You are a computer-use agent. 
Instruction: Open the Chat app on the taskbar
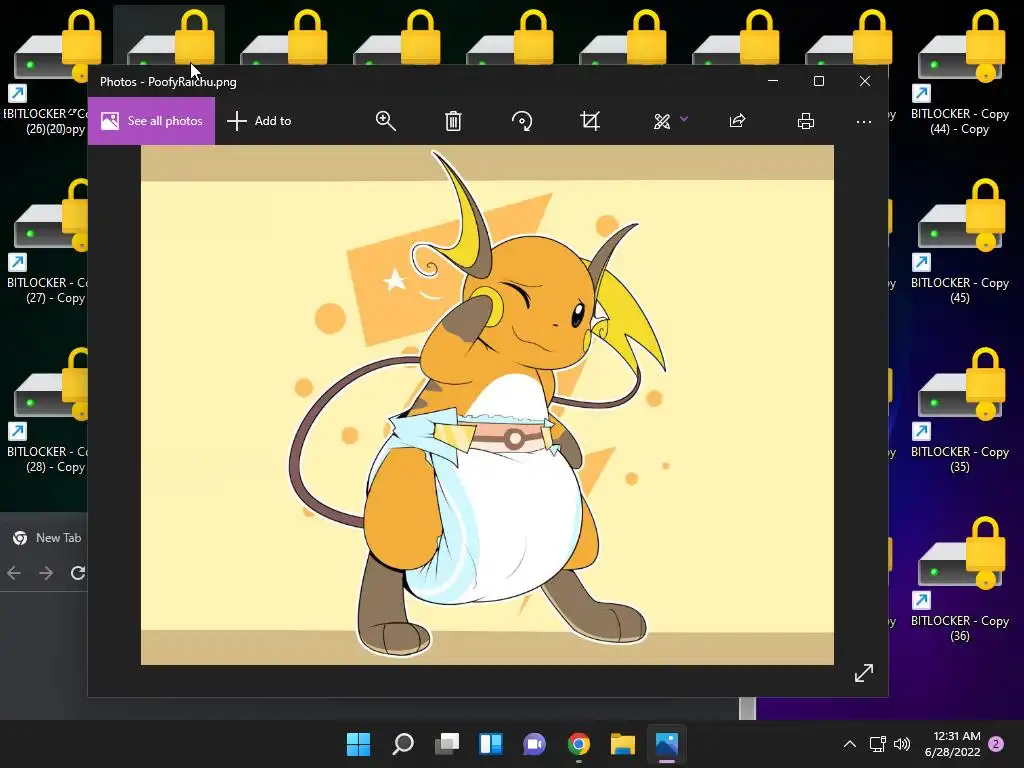click(x=535, y=744)
